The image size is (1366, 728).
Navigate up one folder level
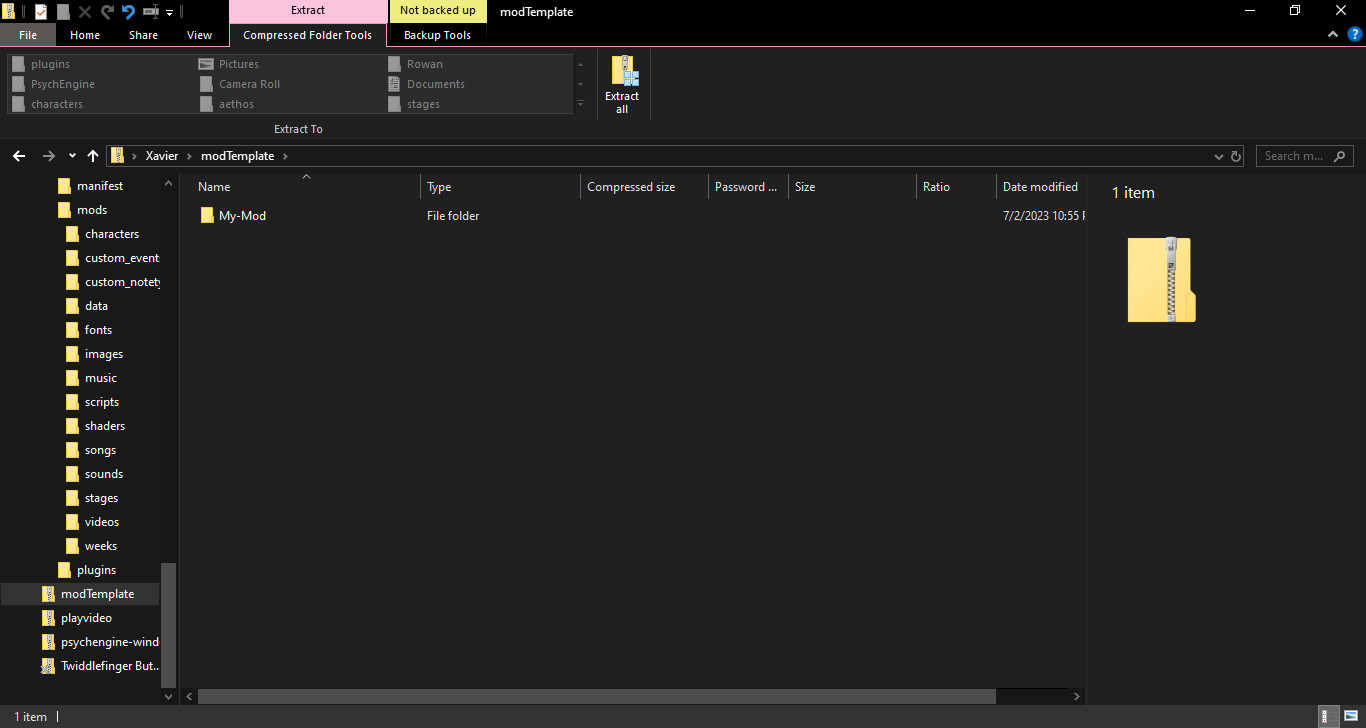coord(93,156)
